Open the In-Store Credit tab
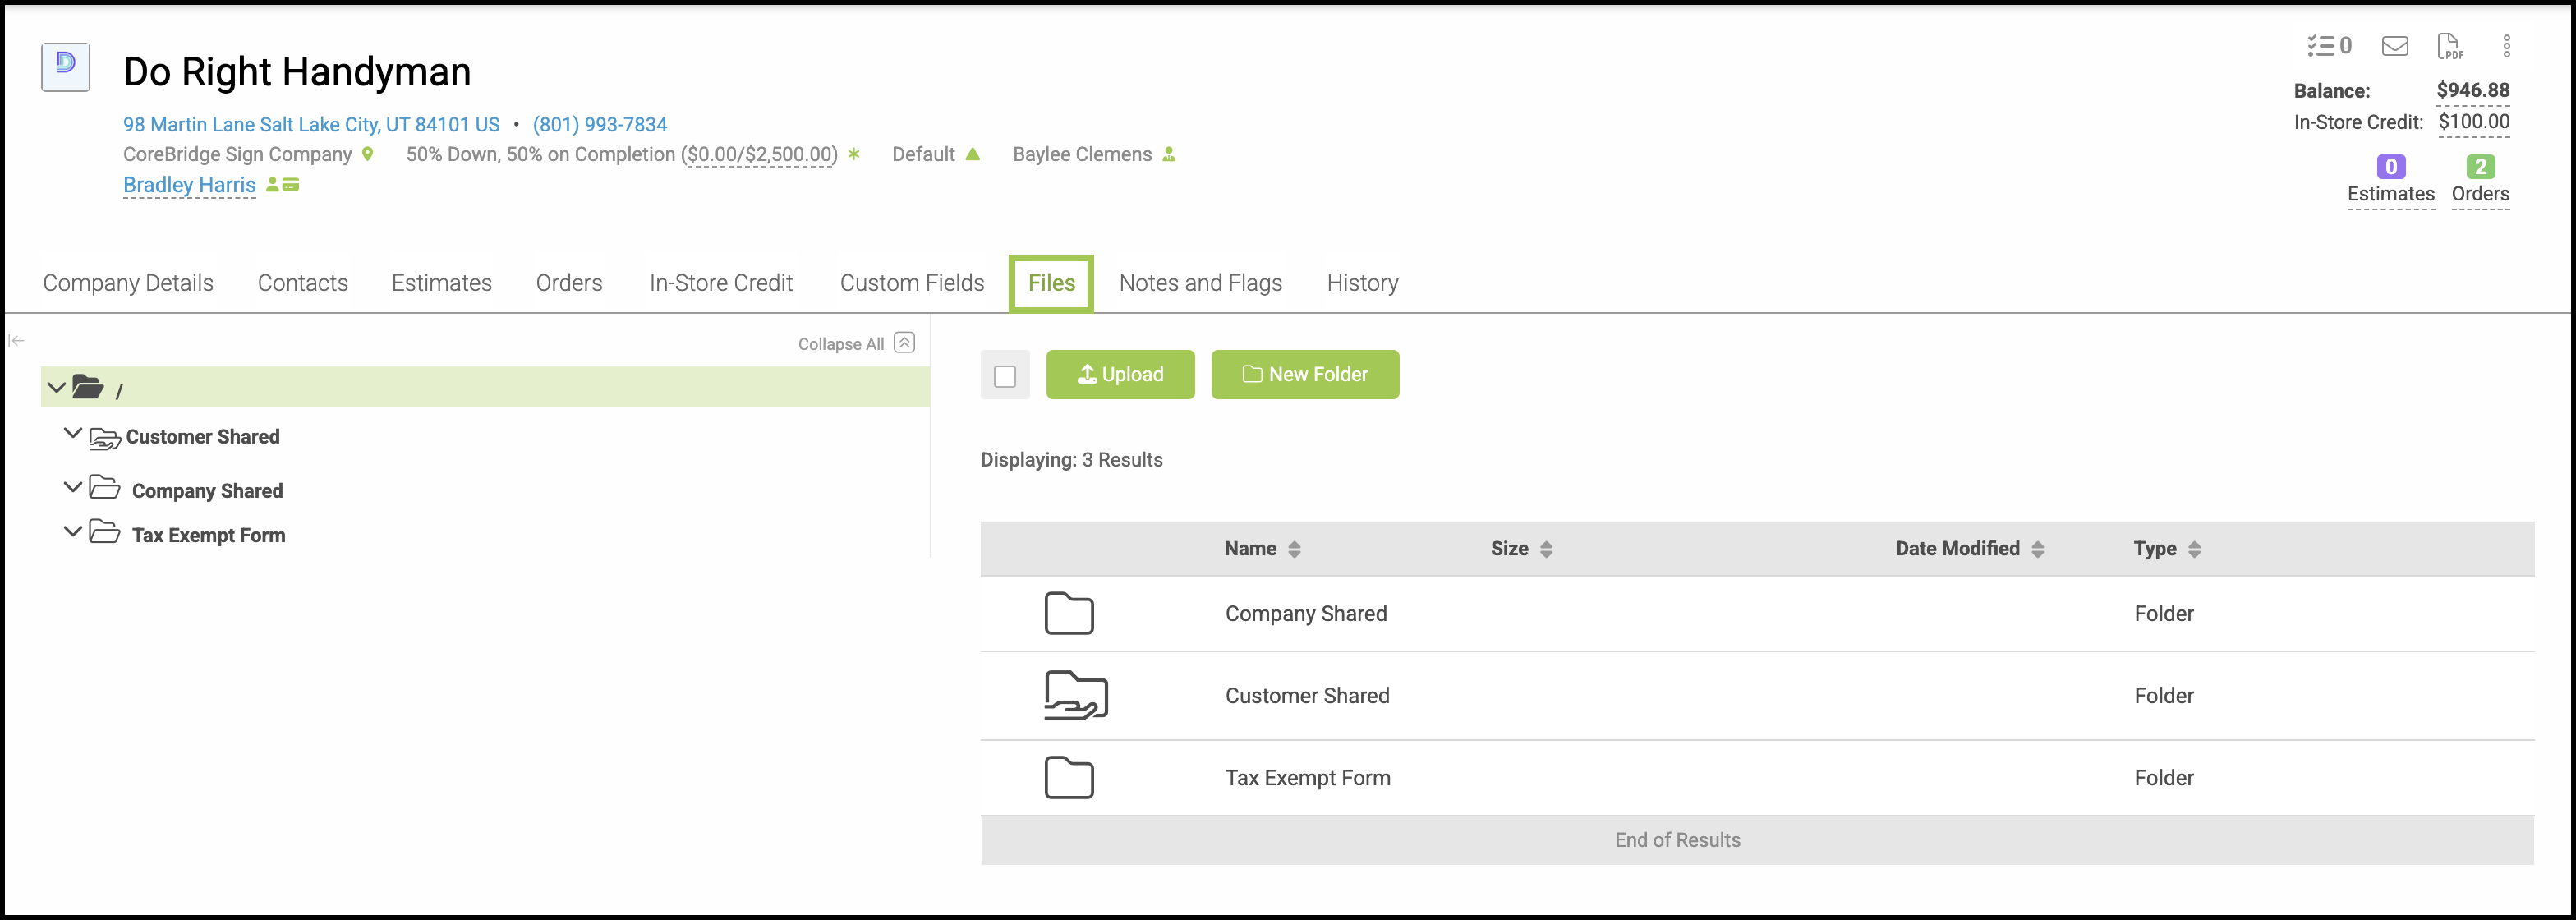 [x=720, y=283]
